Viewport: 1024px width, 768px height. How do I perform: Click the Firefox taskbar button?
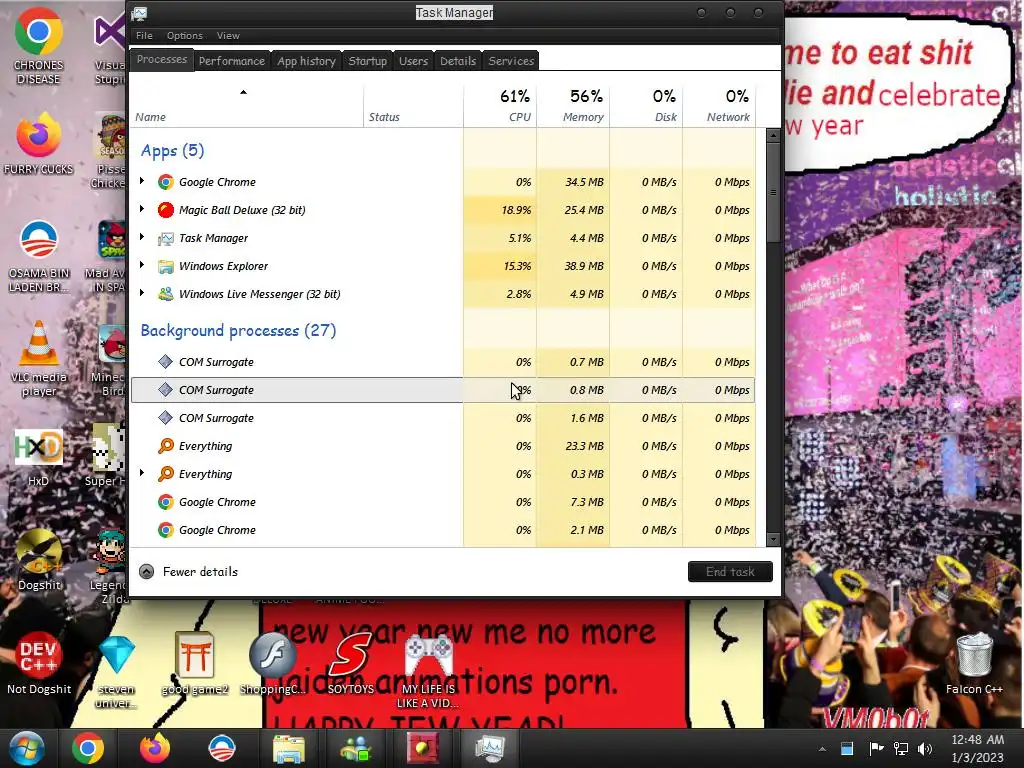[x=155, y=748]
